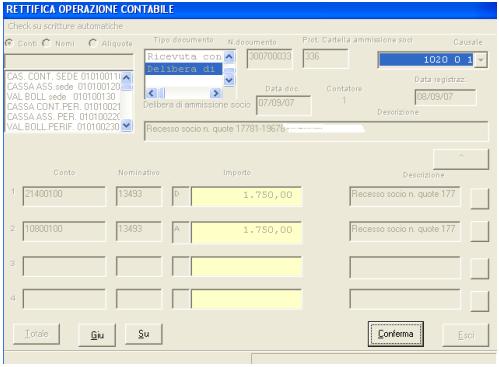Select the Nomi radio button
The width and height of the screenshot is (499, 367).
point(46,43)
